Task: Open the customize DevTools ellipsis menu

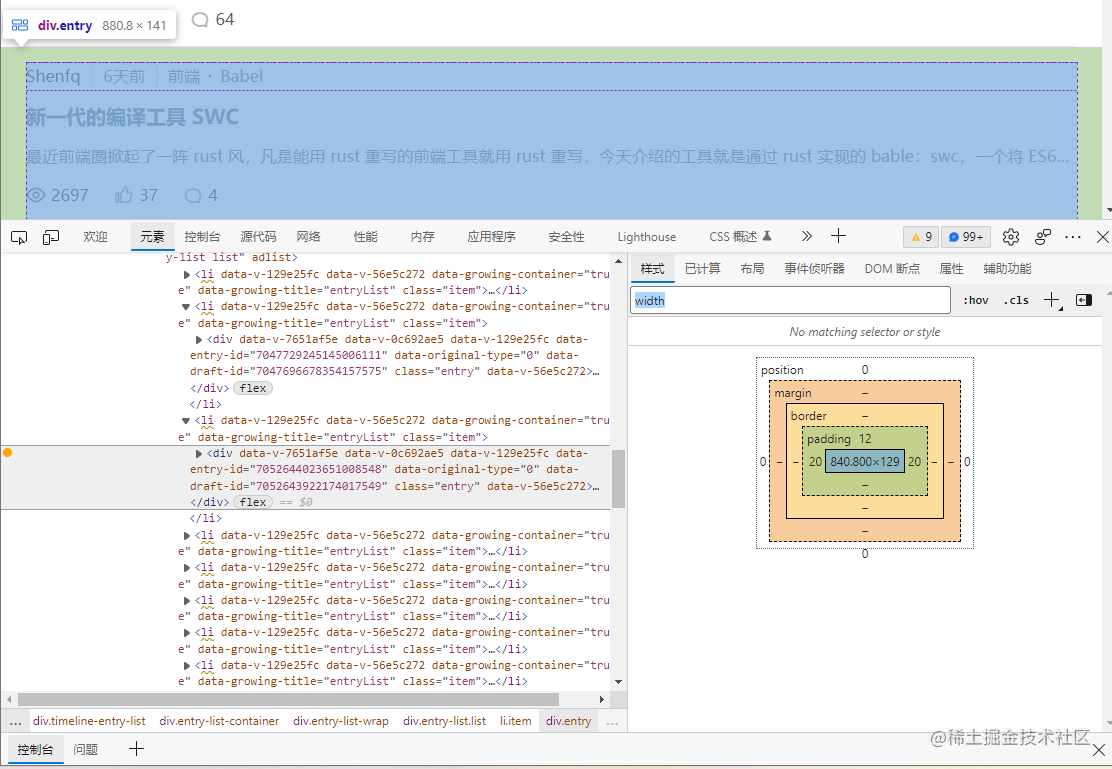Action: tap(1073, 237)
